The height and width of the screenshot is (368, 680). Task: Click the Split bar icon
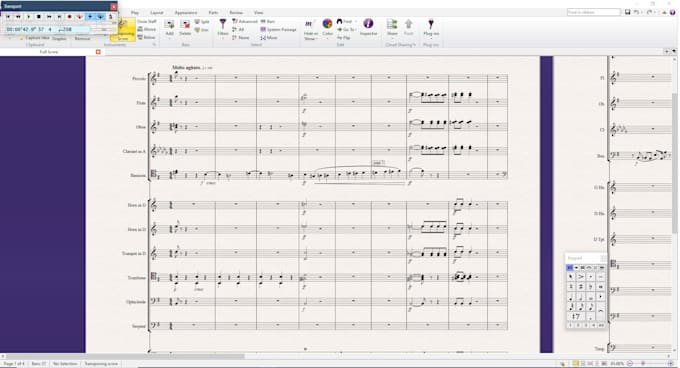tap(202, 22)
